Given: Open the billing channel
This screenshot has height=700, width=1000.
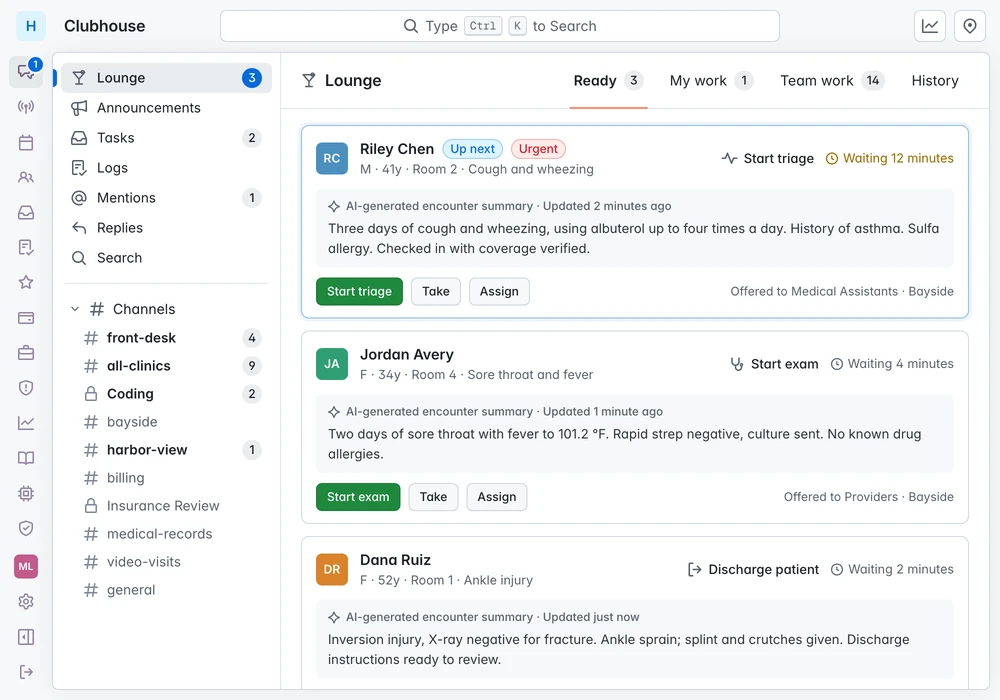Looking at the screenshot, I should (x=172, y=478).
